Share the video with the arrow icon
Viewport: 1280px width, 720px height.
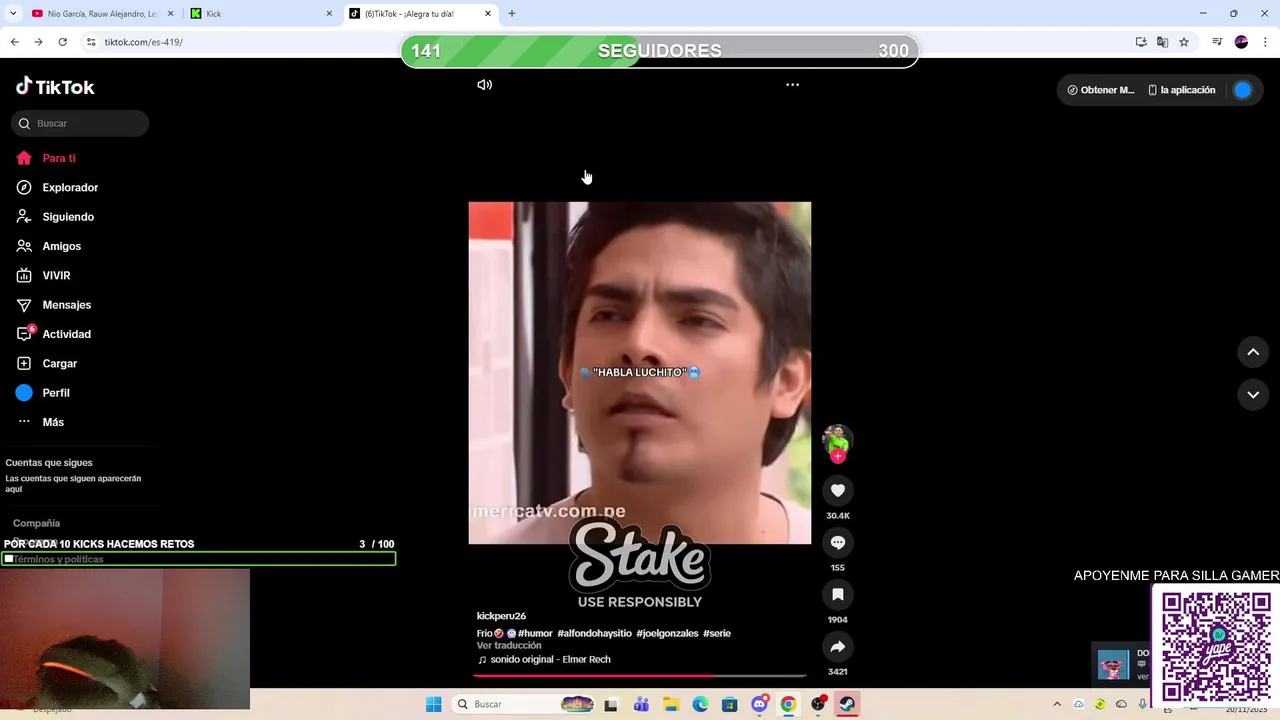click(838, 646)
